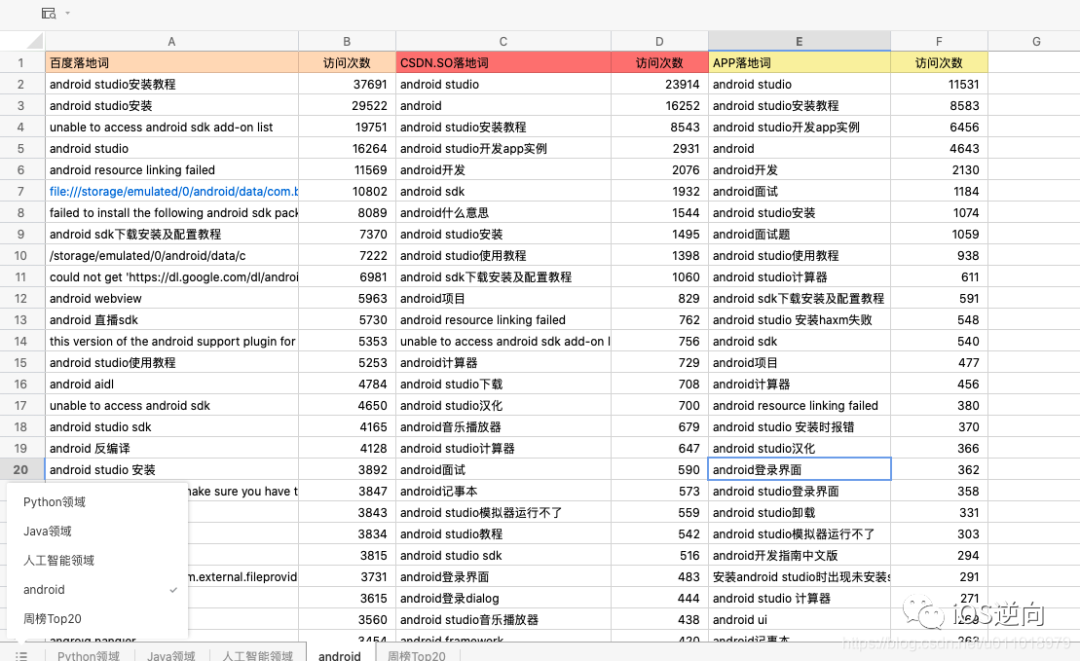1080x661 pixels.
Task: Select the active "android" sheet tab
Action: coord(339,655)
